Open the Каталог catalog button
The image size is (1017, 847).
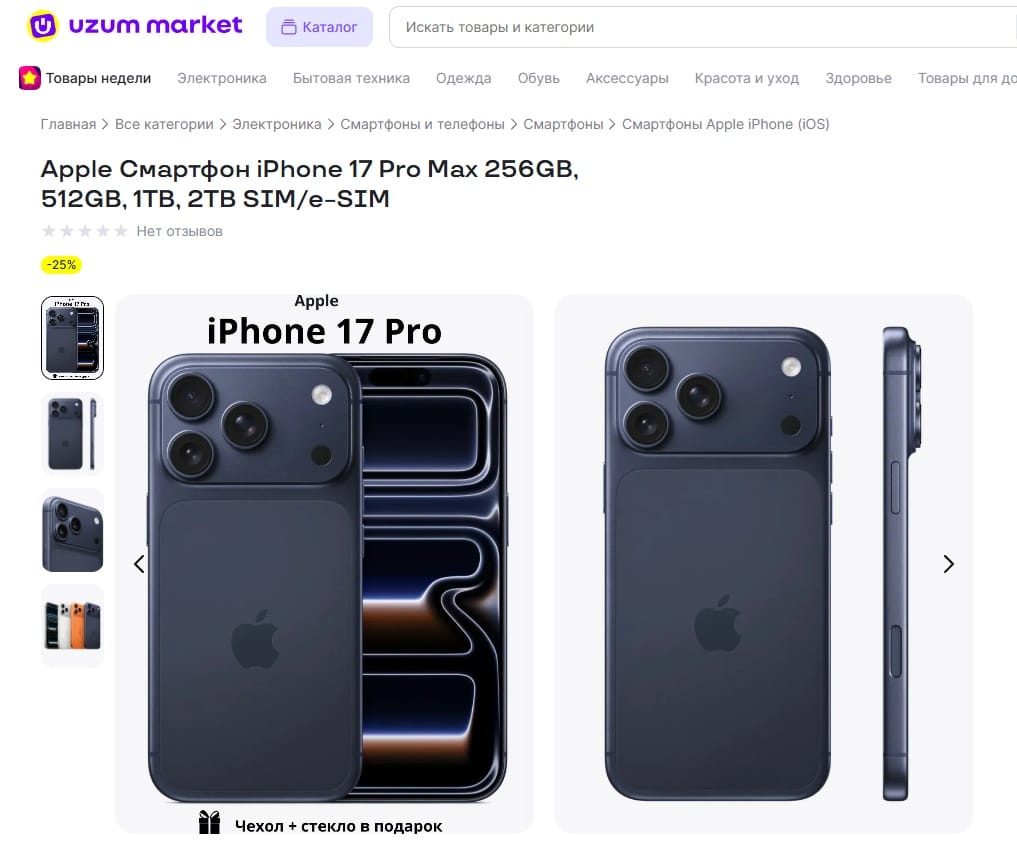319,27
